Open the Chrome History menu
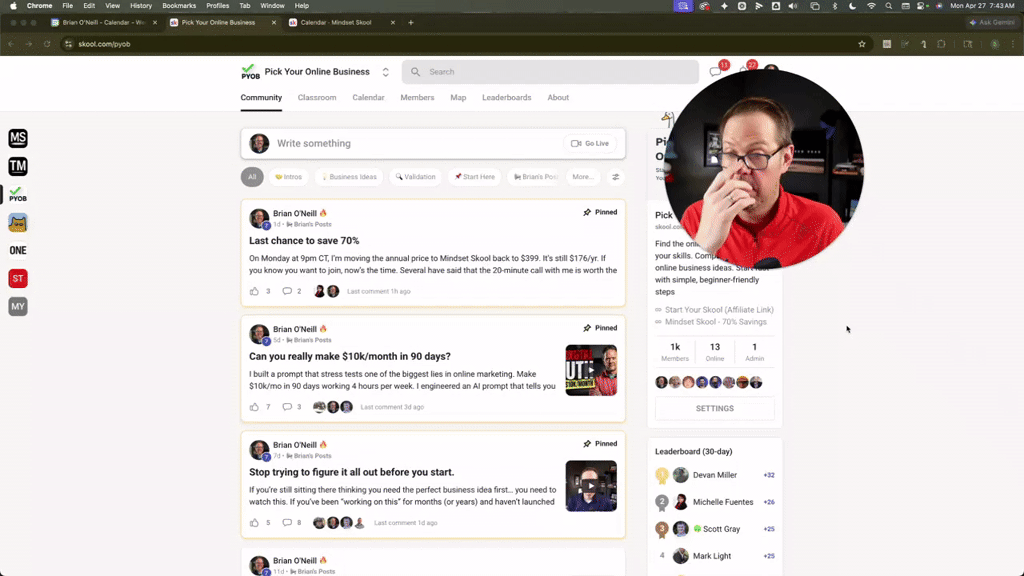 tap(140, 6)
